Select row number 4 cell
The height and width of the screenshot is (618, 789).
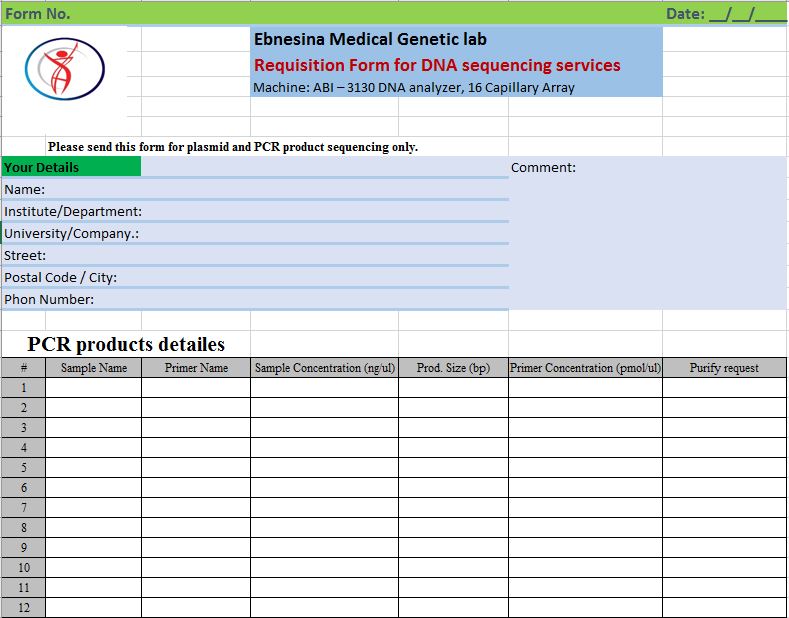[24, 448]
